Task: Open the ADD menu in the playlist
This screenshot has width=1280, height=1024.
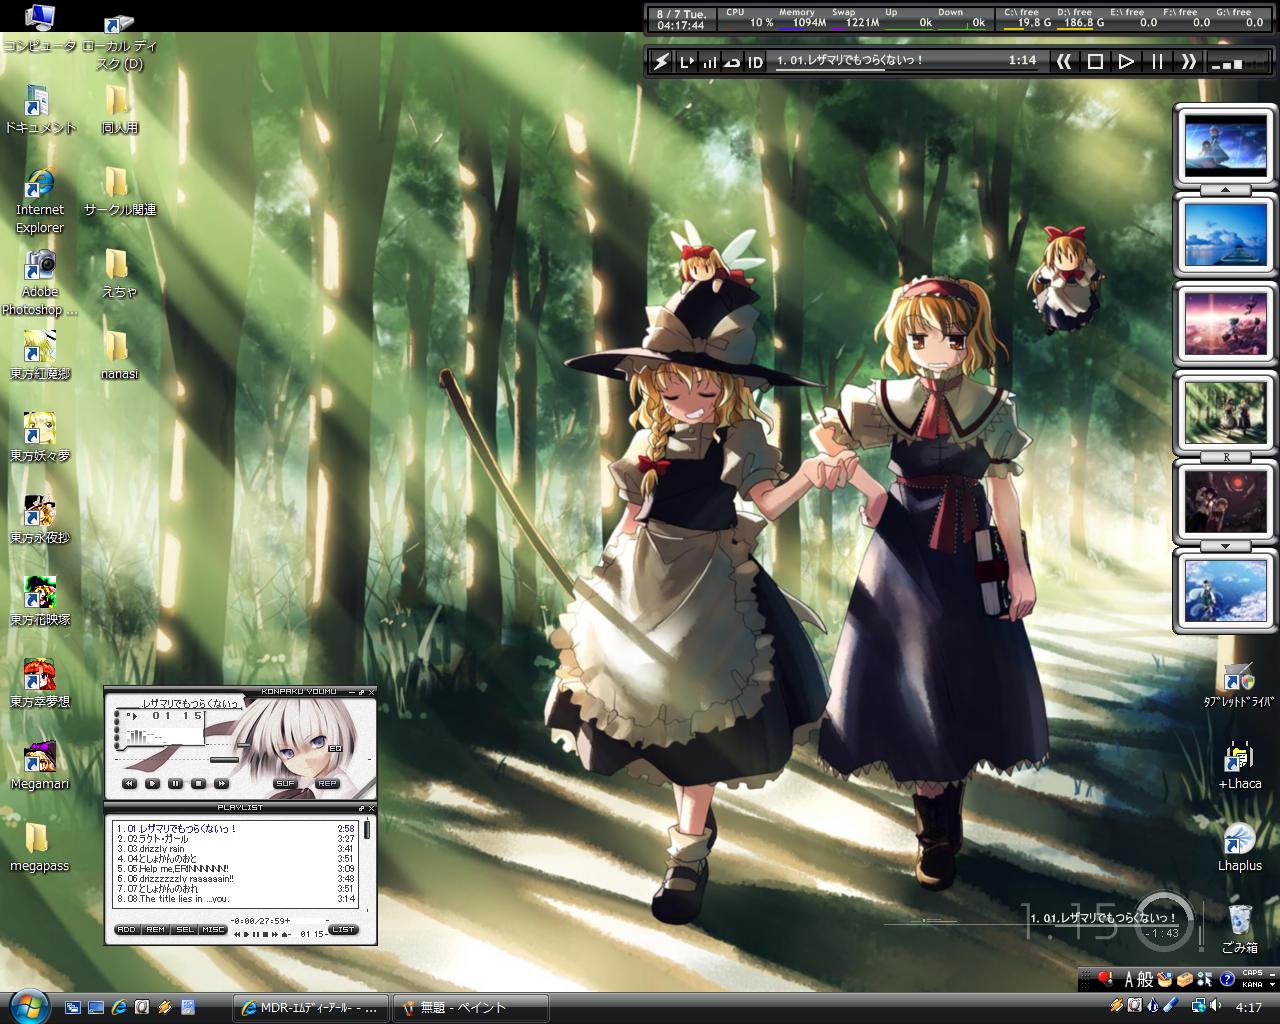Action: [x=126, y=930]
